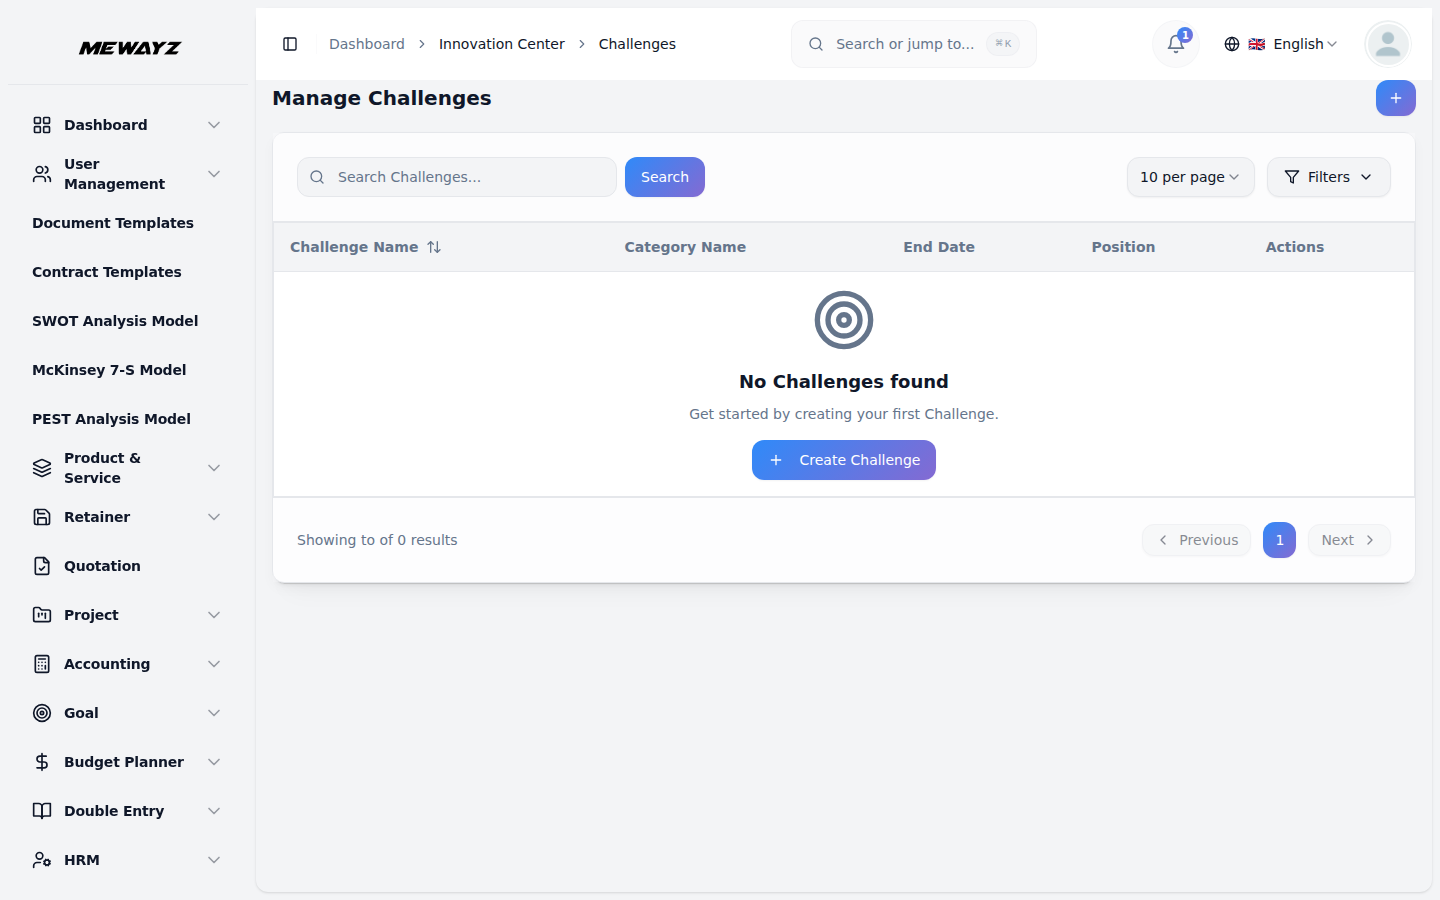Open the notifications bell
This screenshot has width=1440, height=900.
1176,44
